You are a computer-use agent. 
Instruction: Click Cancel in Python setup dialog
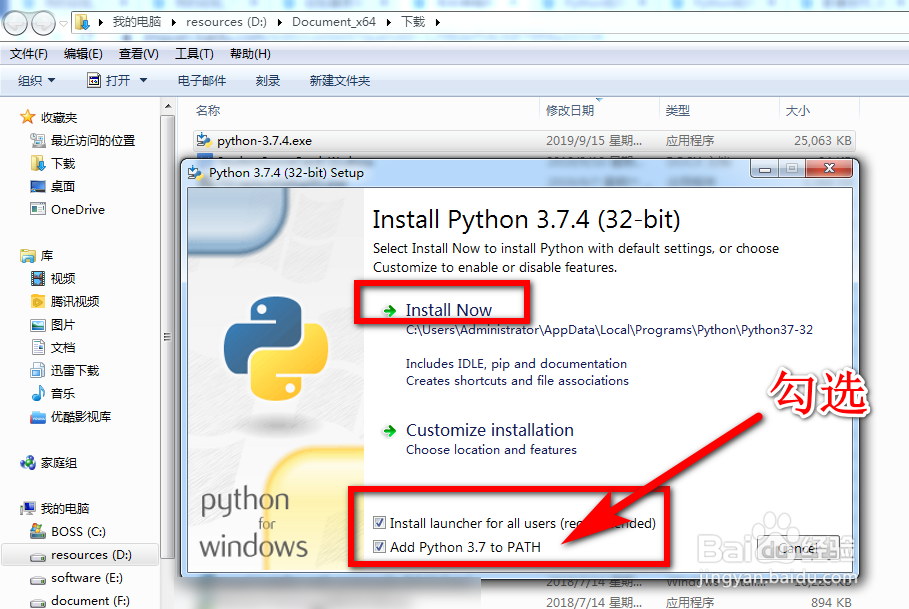point(798,548)
